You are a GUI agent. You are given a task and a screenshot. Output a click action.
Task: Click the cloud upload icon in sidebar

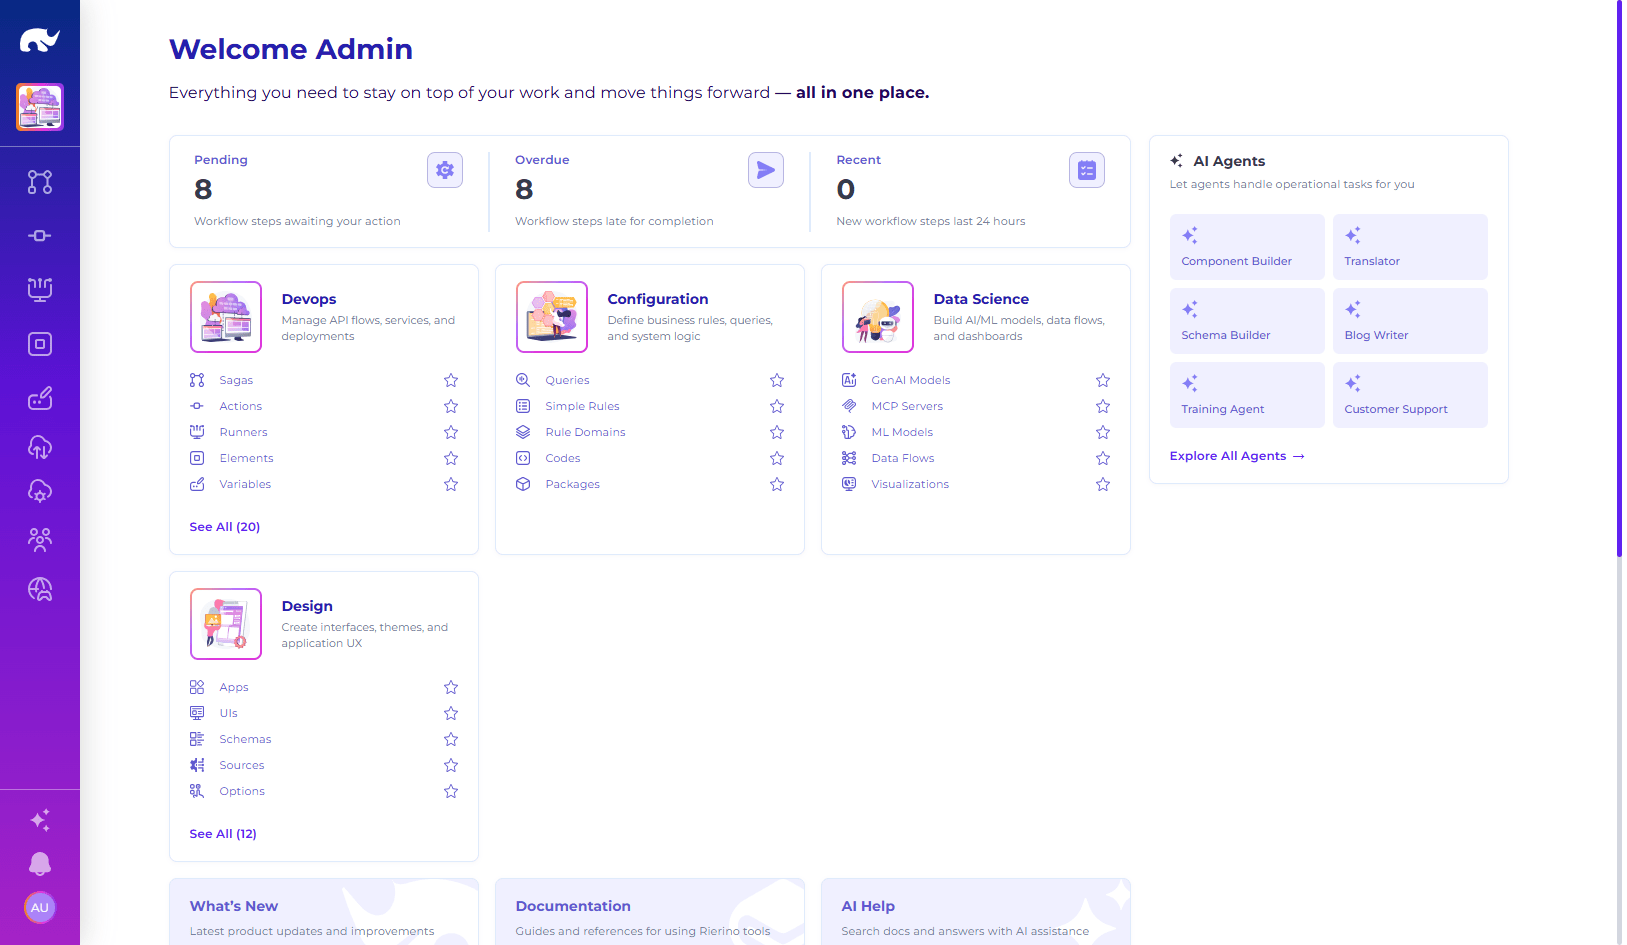(x=40, y=447)
